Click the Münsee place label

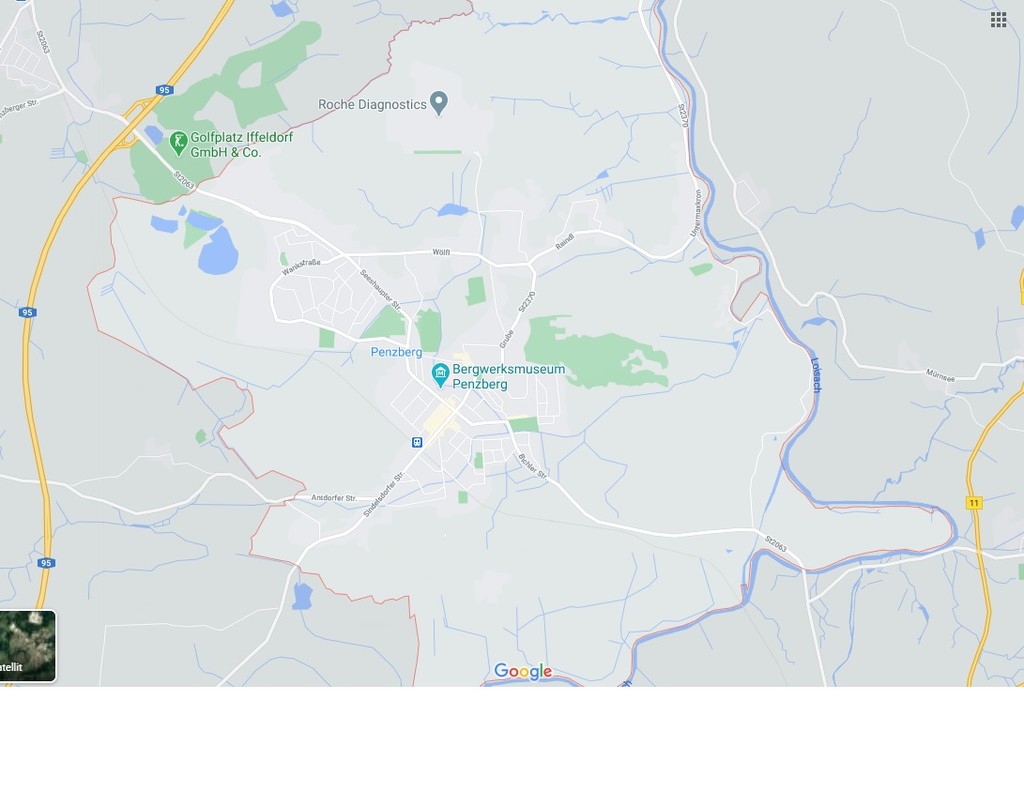[x=940, y=376]
